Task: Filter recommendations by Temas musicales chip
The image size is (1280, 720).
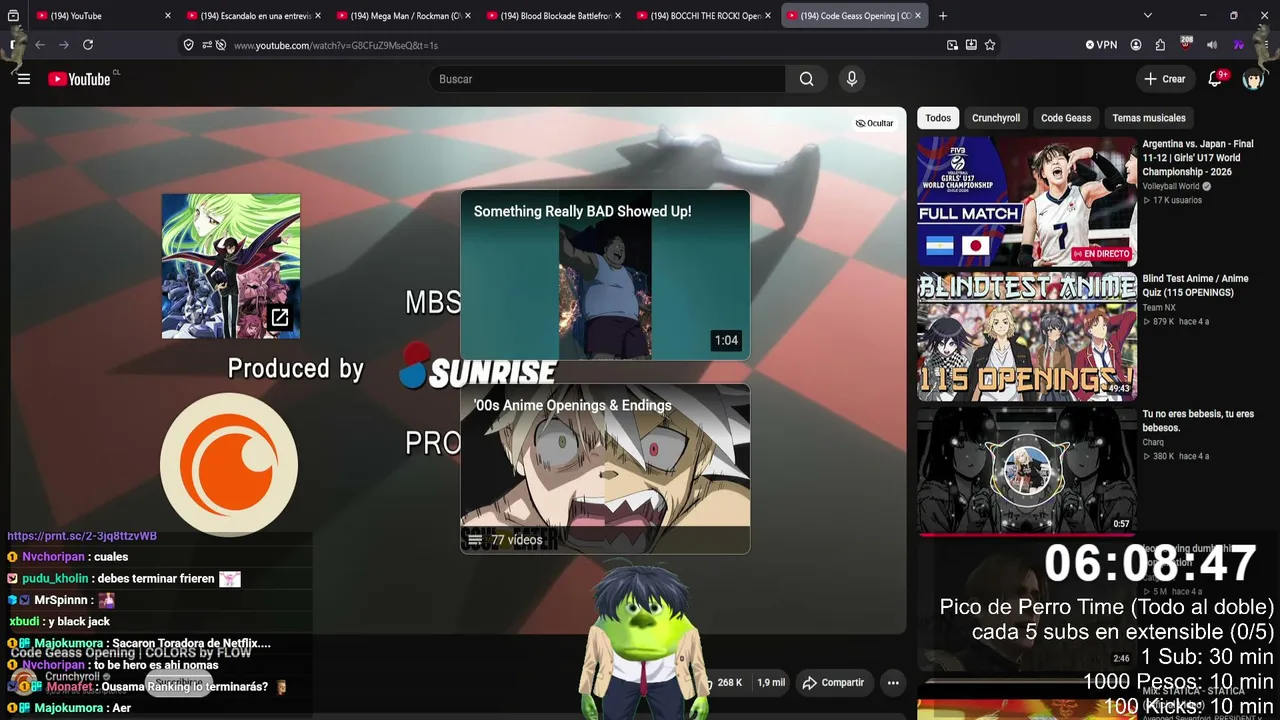Action: [1149, 118]
